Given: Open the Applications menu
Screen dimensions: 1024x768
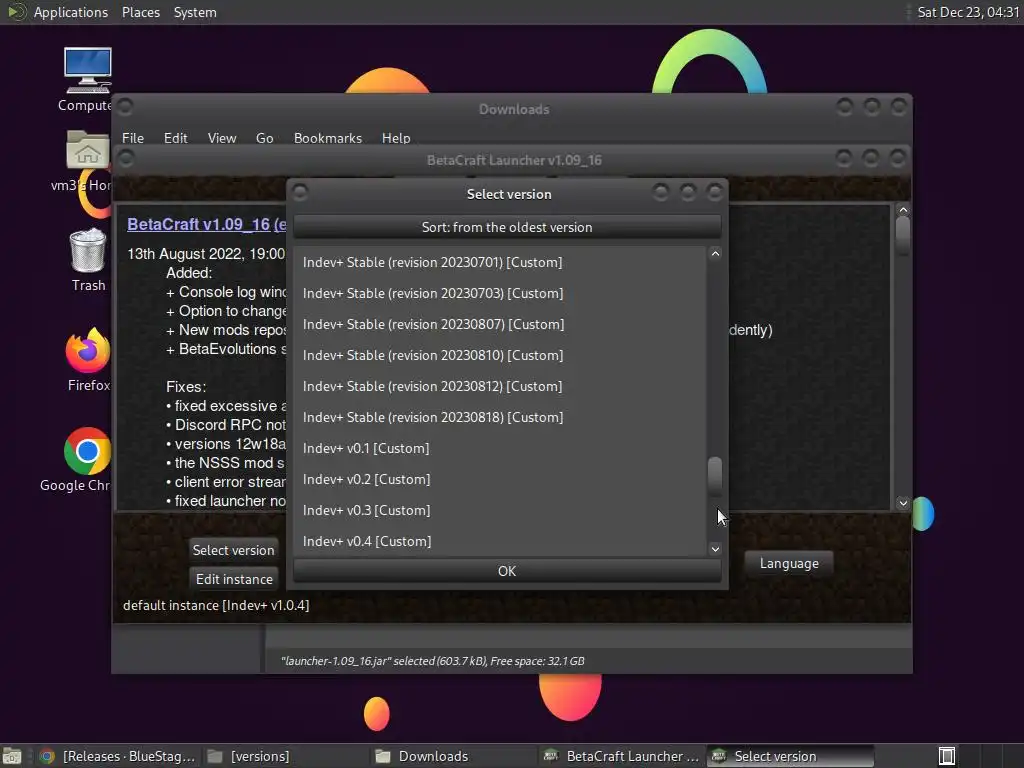Looking at the screenshot, I should (x=71, y=12).
